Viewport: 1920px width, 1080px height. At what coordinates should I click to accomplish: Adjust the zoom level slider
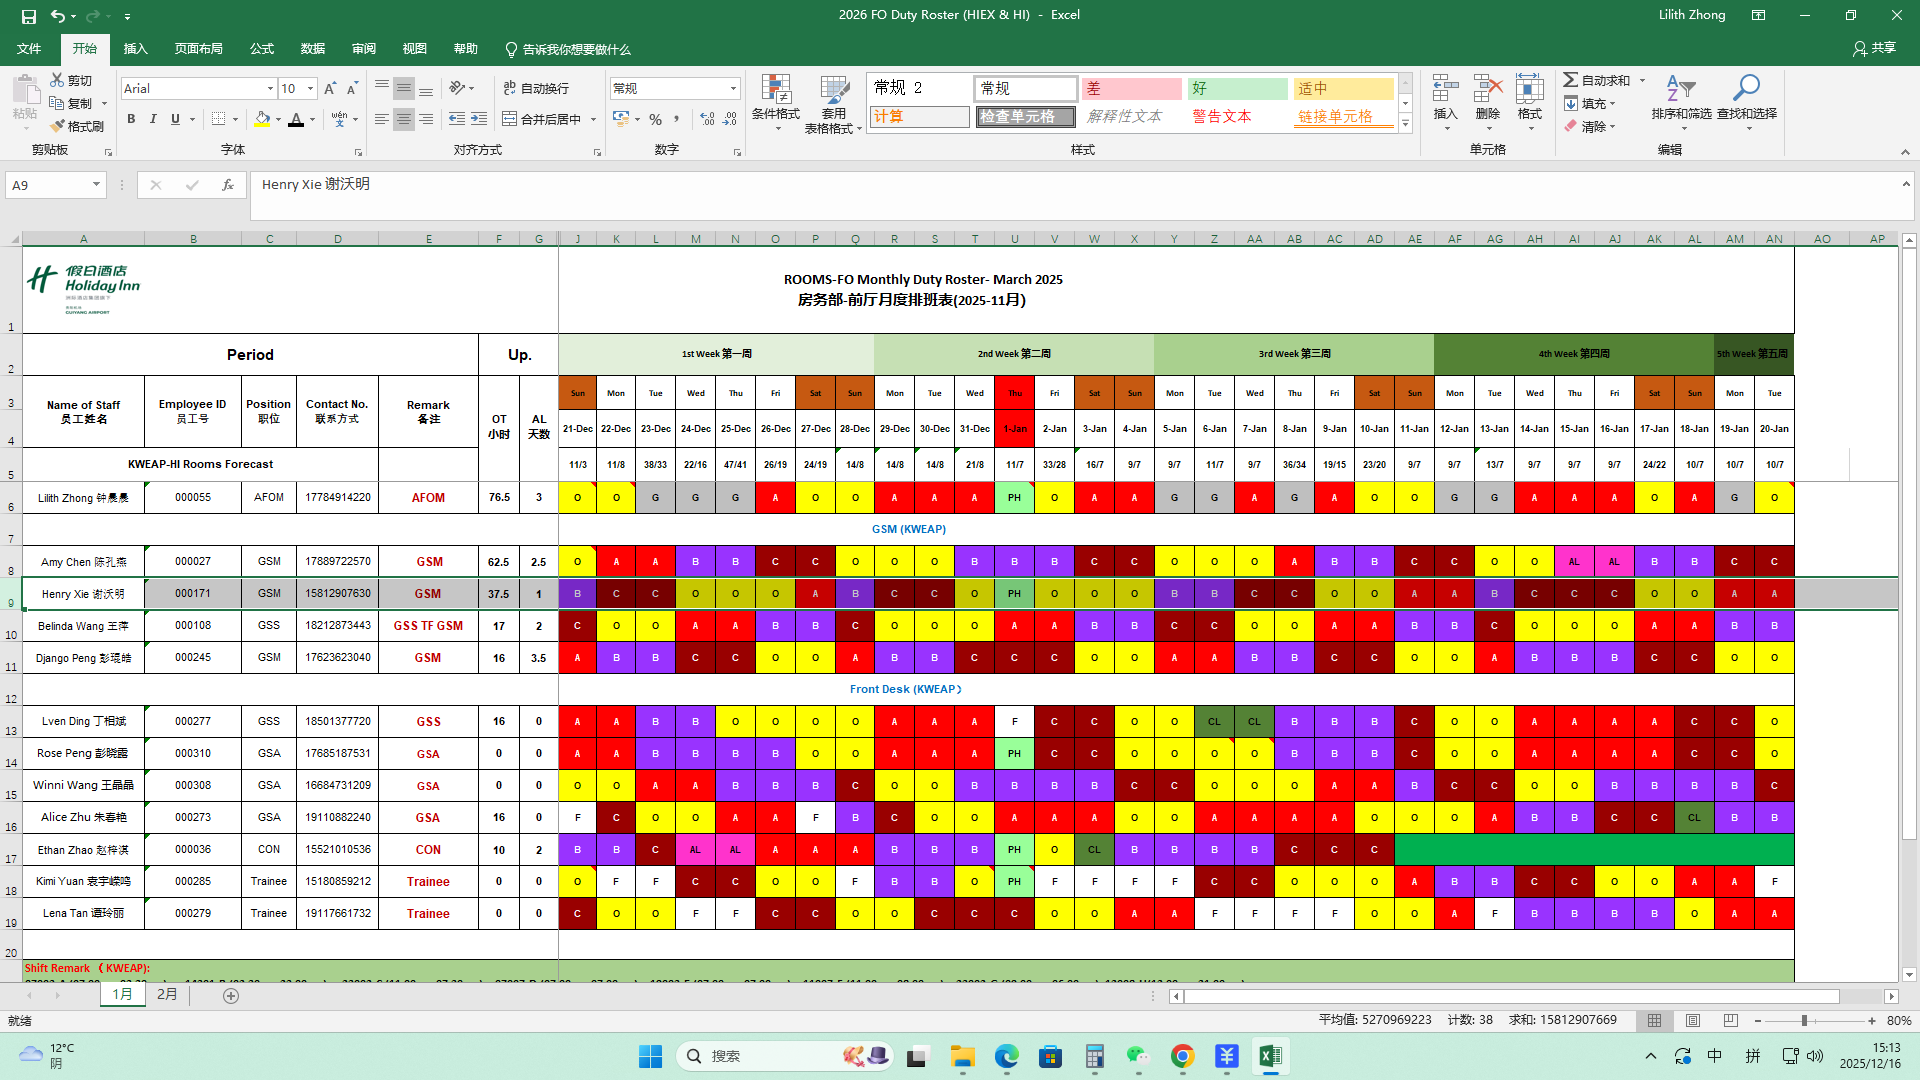1804,1021
